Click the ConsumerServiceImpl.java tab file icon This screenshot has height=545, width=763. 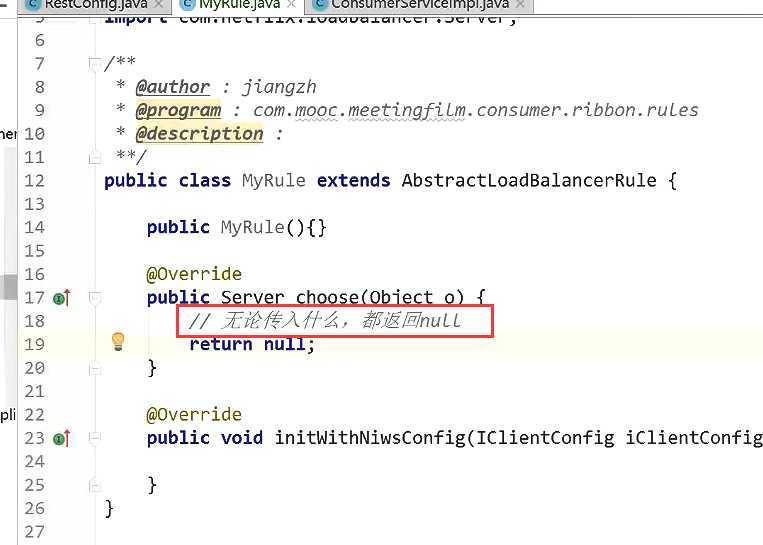[320, 5]
